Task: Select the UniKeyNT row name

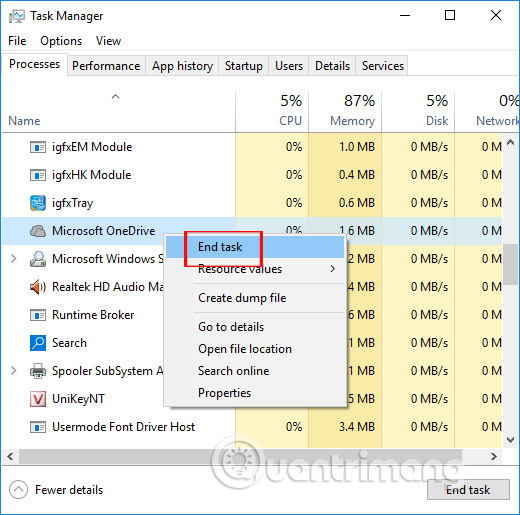Action: [x=78, y=399]
